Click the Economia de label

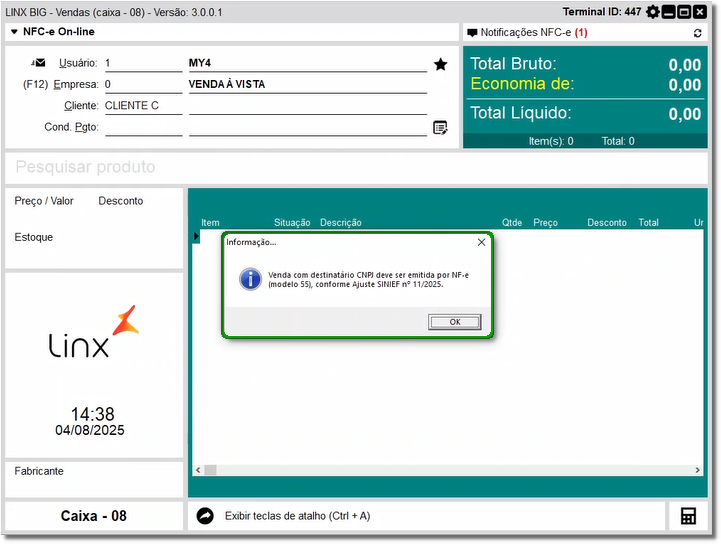click(522, 84)
